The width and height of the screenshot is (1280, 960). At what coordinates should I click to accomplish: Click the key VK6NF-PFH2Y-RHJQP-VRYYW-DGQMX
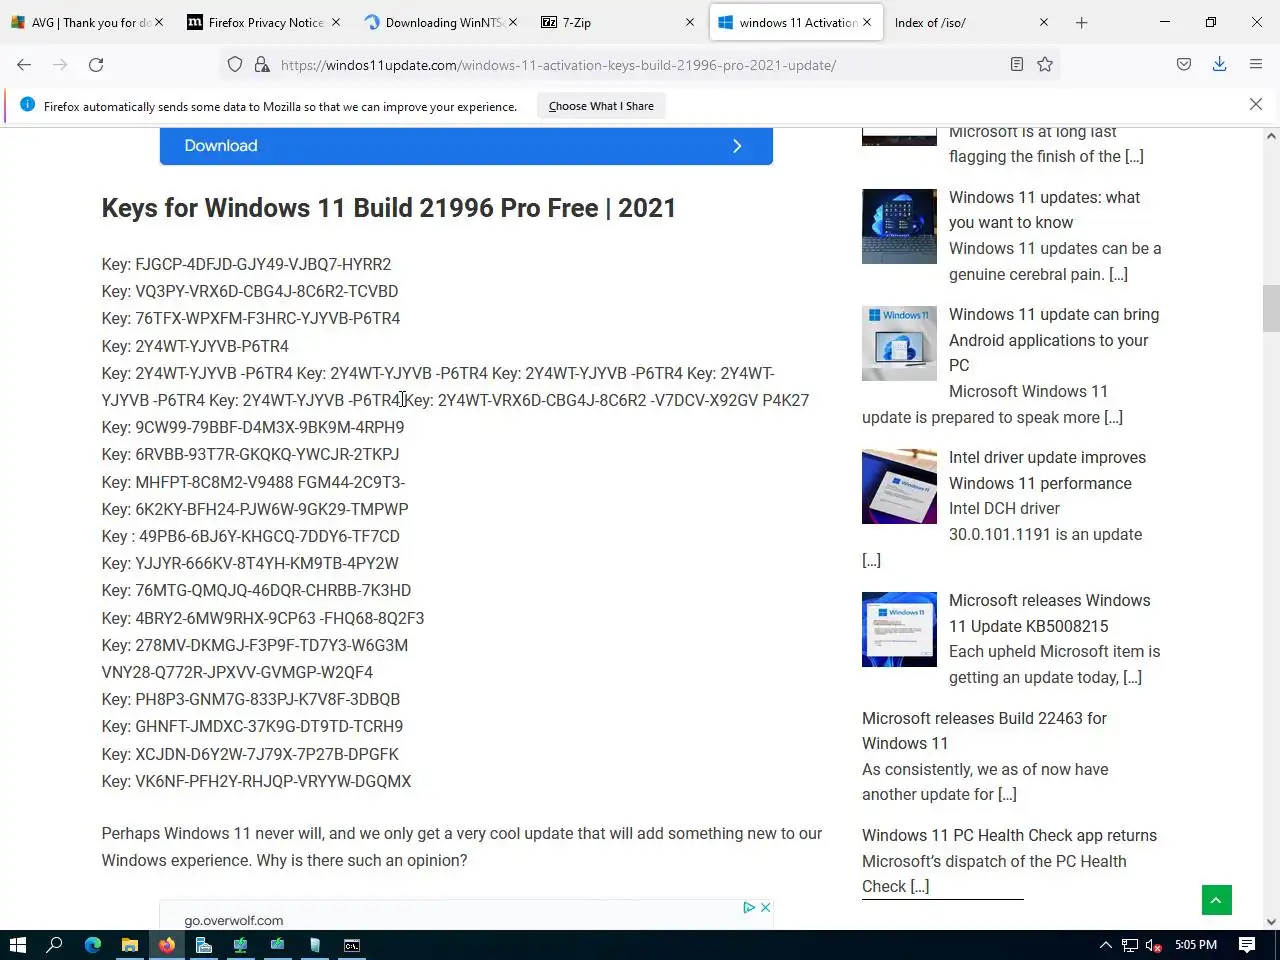(x=273, y=782)
